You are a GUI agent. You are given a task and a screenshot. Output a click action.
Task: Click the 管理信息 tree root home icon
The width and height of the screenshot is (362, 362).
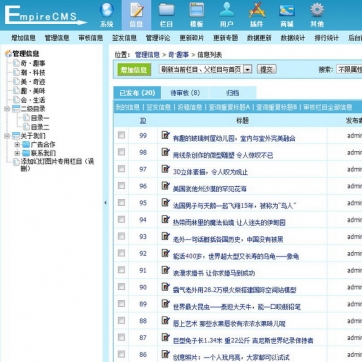click(8, 54)
